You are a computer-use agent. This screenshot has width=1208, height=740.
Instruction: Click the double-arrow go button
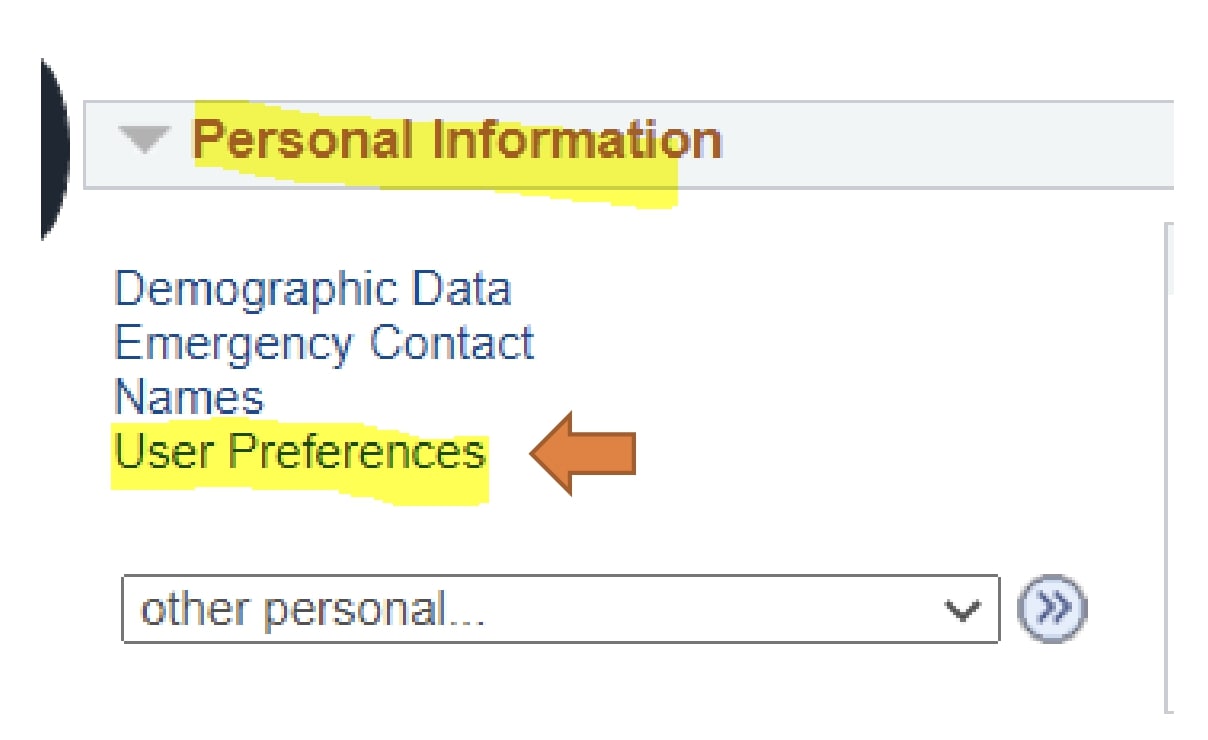[x=1051, y=608]
